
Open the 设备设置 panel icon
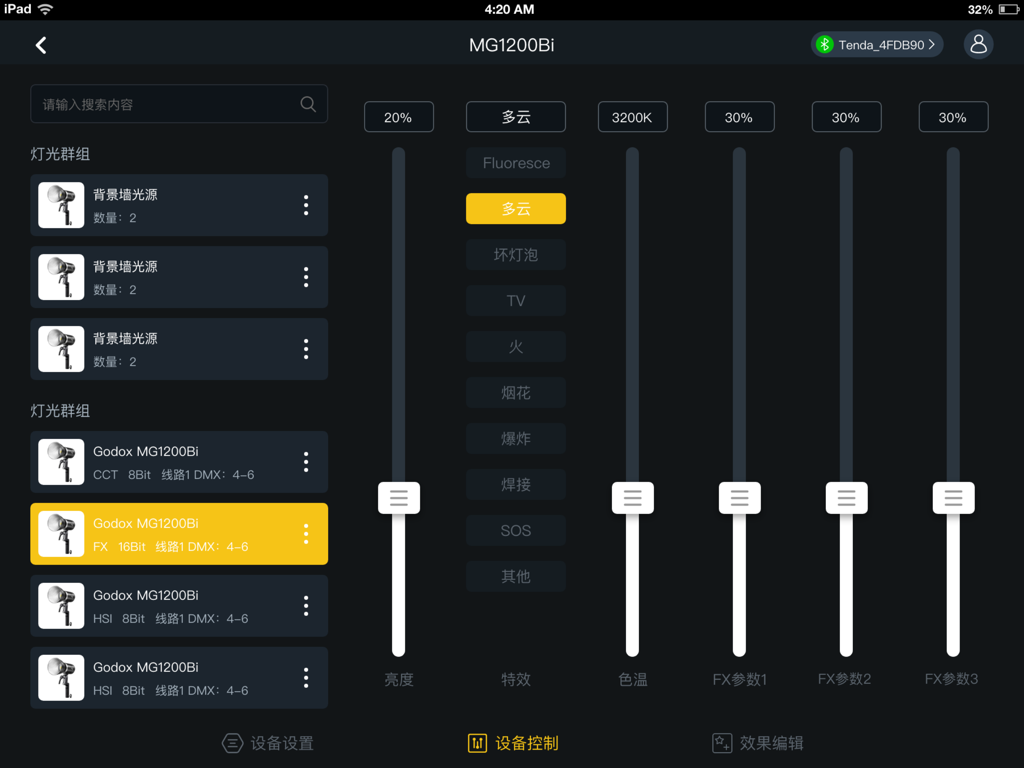pos(232,743)
